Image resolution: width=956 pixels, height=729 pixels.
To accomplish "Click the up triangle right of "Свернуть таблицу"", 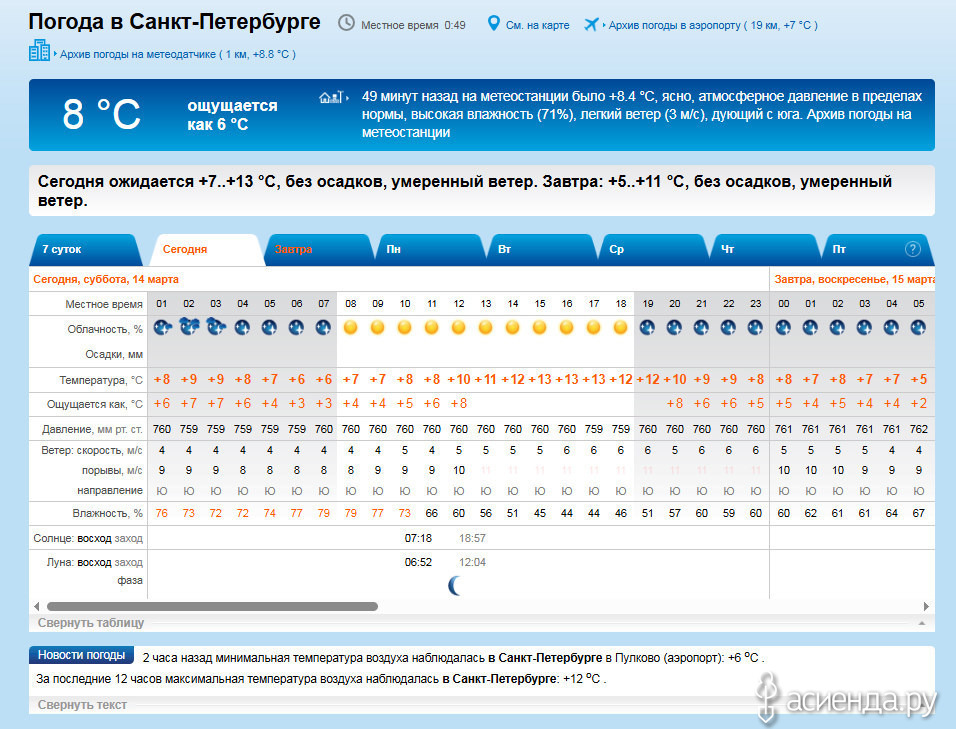I will point(921,623).
